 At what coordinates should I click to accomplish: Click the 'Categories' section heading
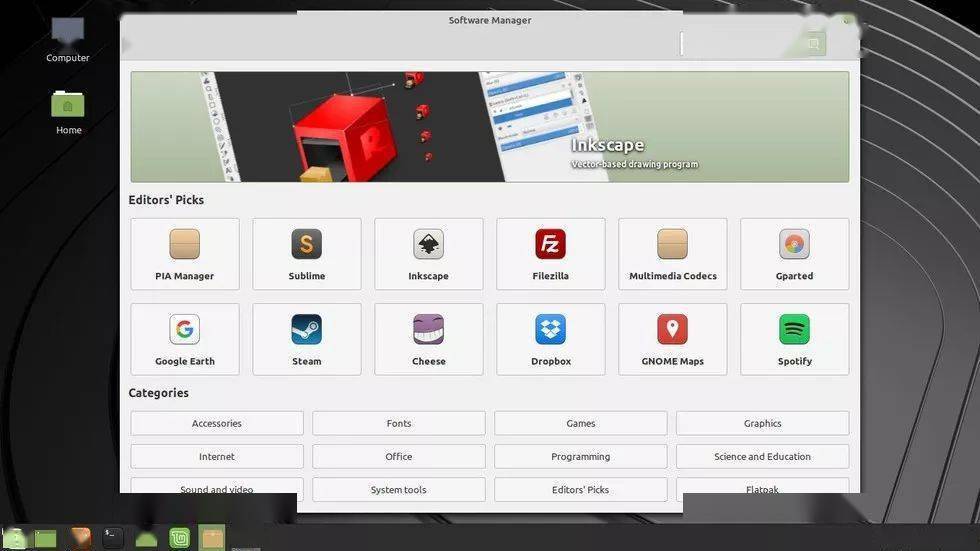pos(159,393)
